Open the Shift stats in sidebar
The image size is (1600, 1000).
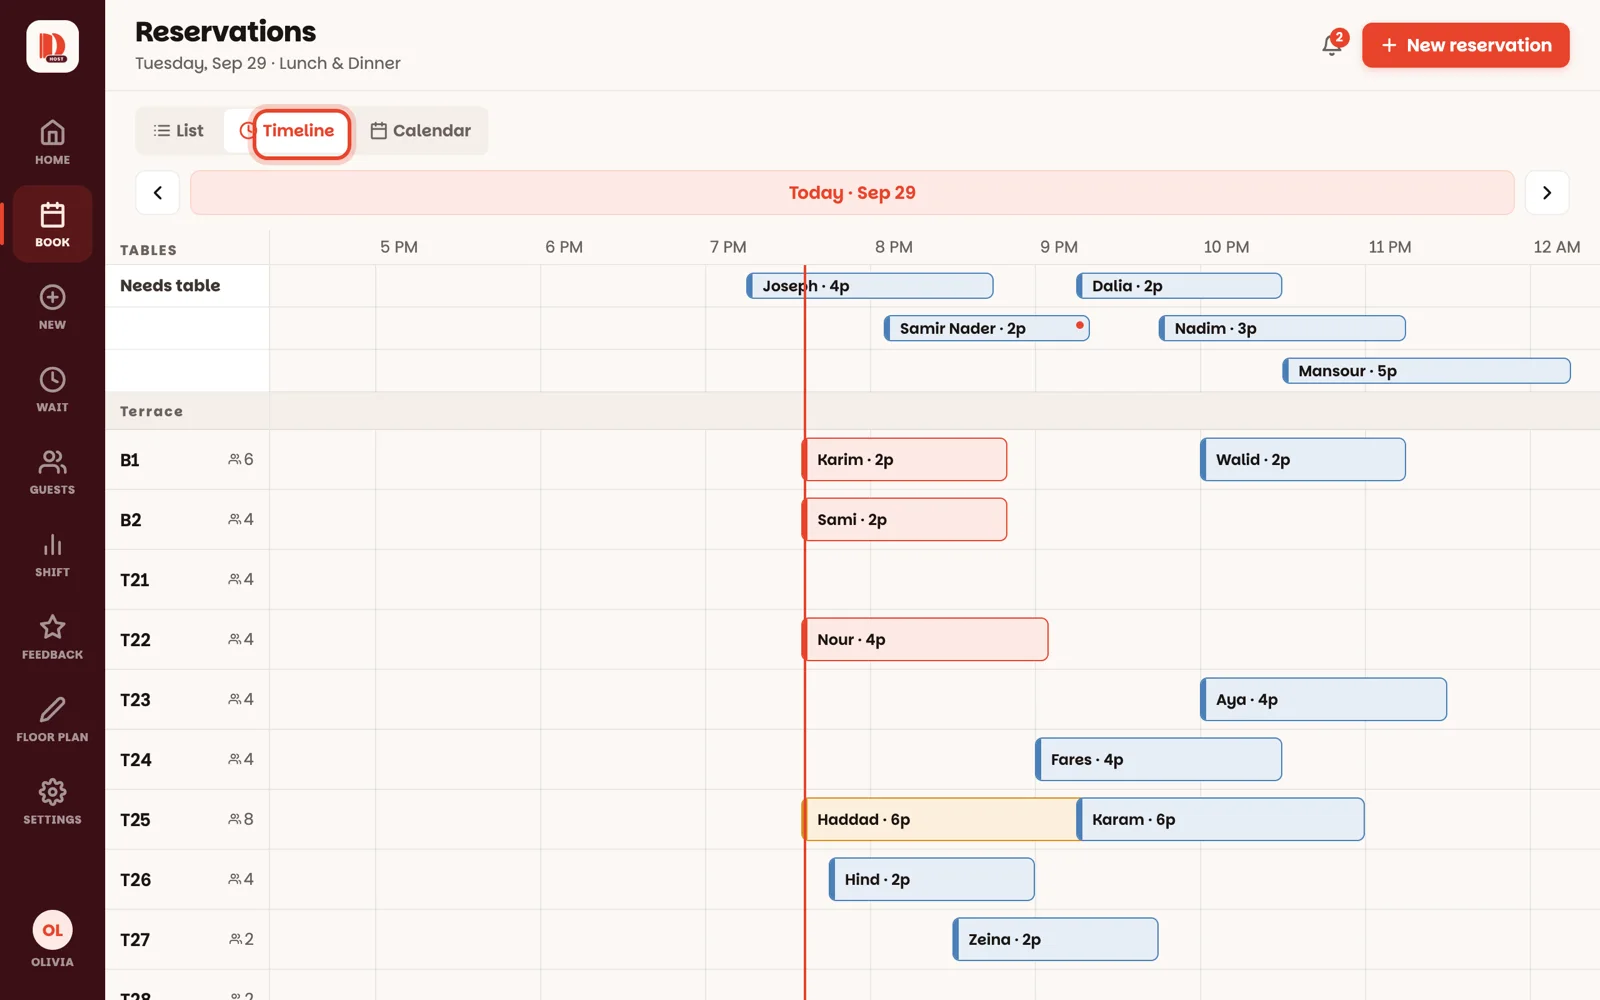point(52,554)
